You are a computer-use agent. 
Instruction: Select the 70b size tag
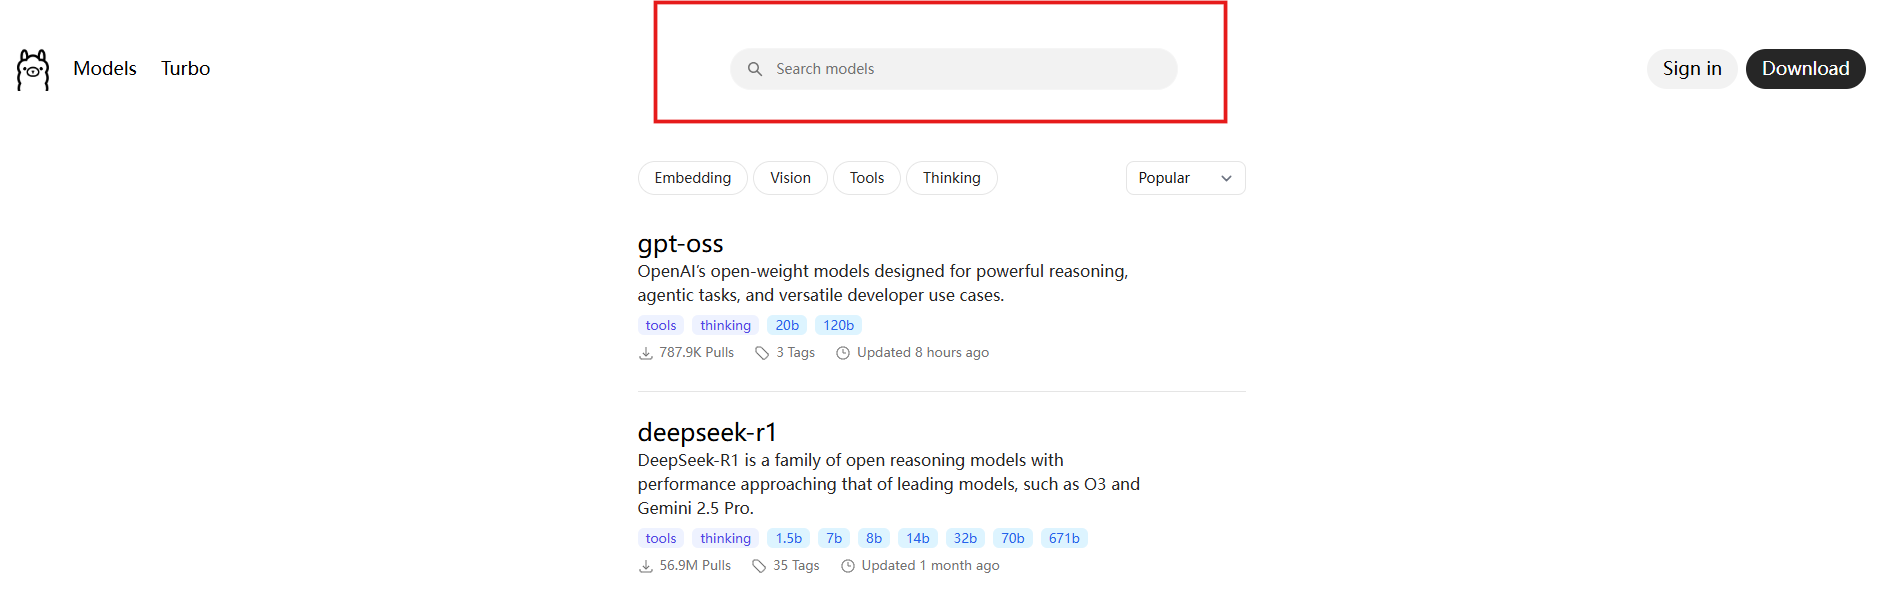tap(1013, 538)
